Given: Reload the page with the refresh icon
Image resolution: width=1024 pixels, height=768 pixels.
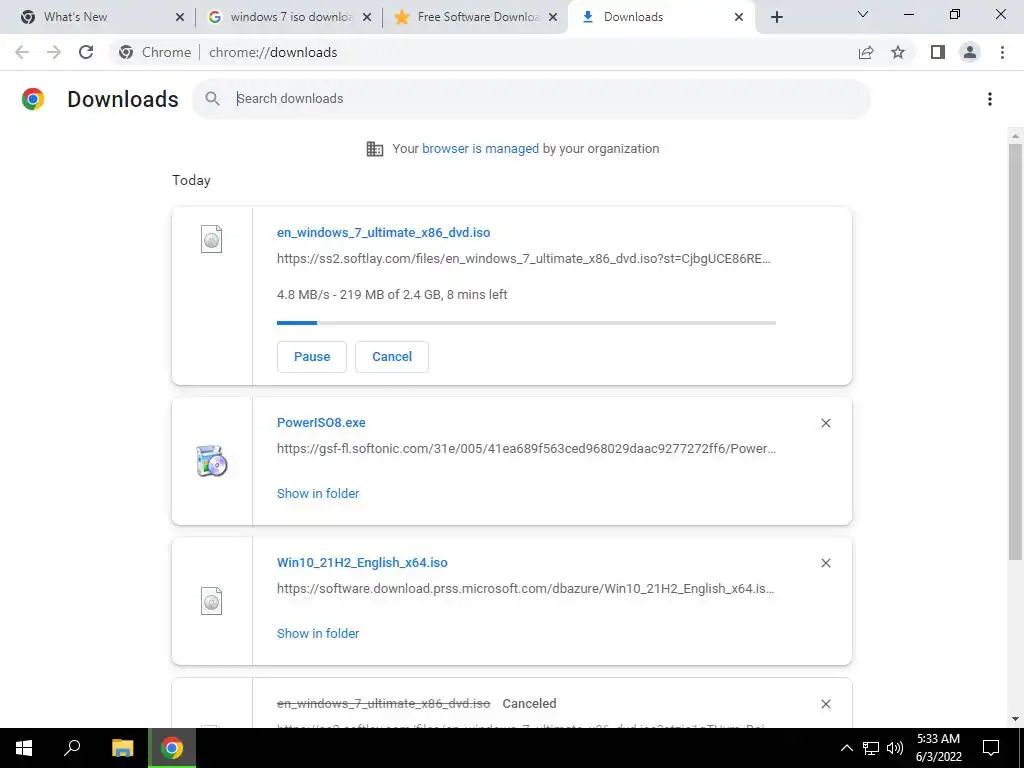Looking at the screenshot, I should point(86,52).
